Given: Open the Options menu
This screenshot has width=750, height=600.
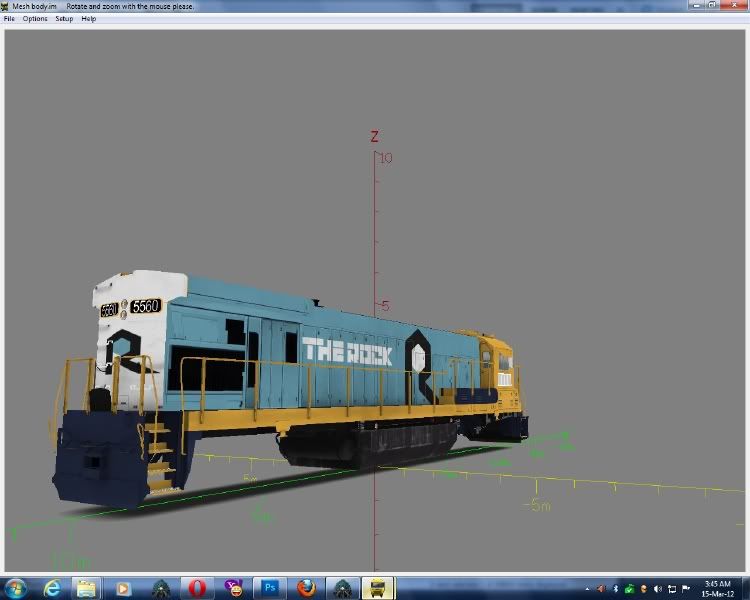Looking at the screenshot, I should click(35, 19).
